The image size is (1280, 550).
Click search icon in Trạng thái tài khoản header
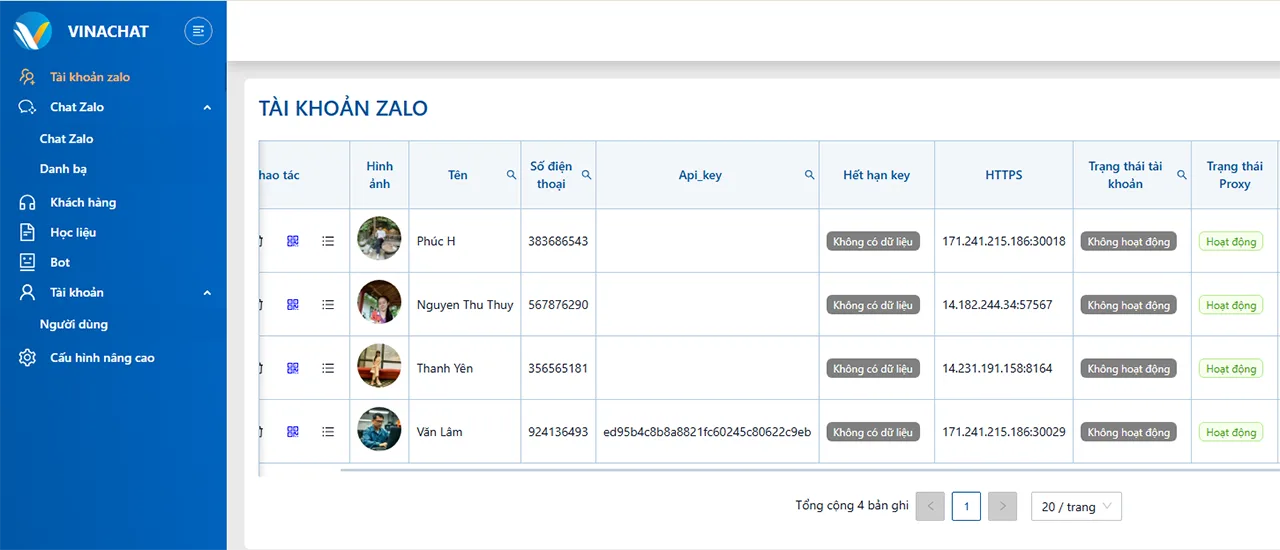point(1181,175)
